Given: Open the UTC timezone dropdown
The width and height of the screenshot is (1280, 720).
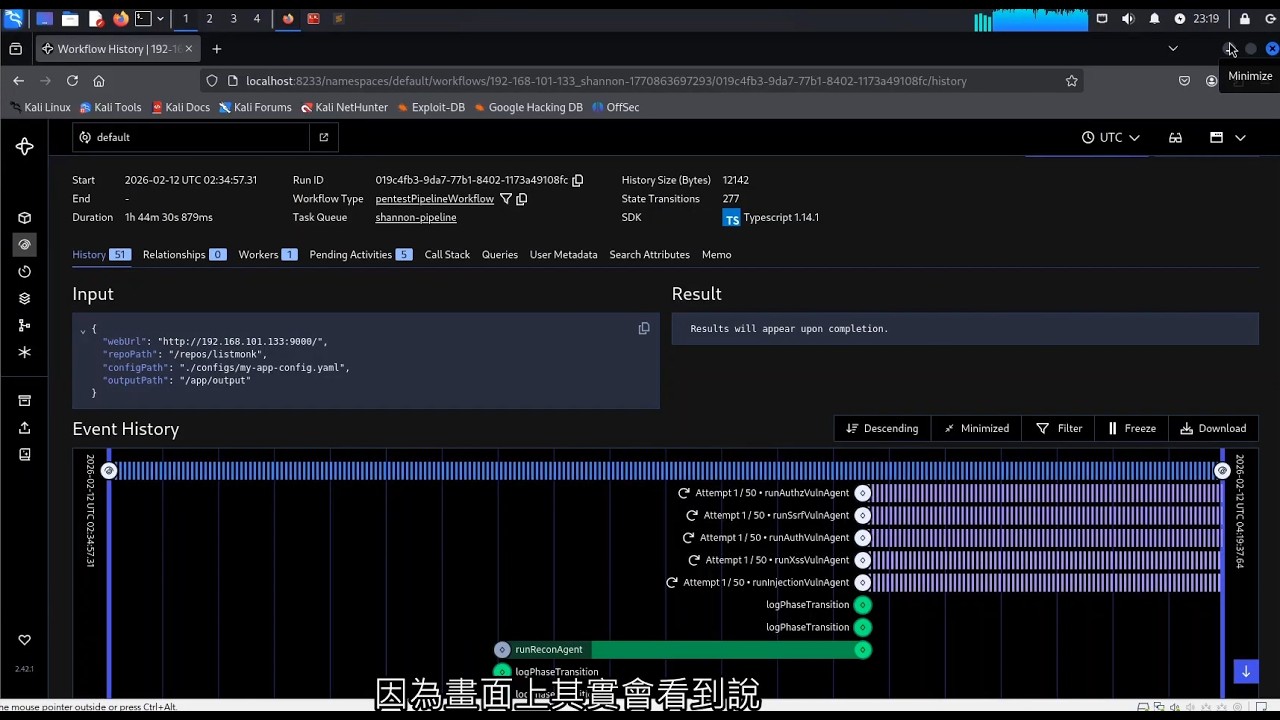Looking at the screenshot, I should click(1111, 138).
